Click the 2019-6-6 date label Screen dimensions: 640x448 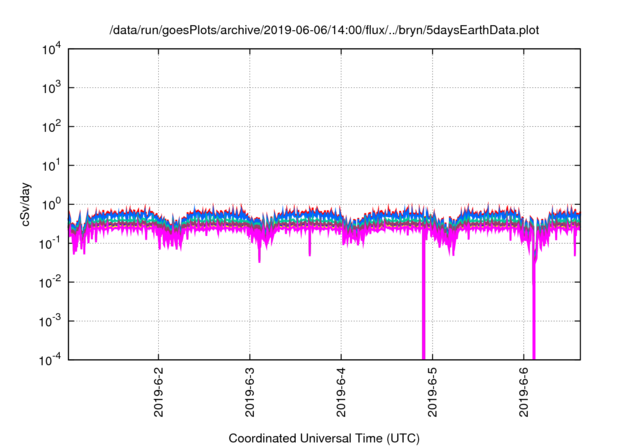pyautogui.click(x=524, y=392)
